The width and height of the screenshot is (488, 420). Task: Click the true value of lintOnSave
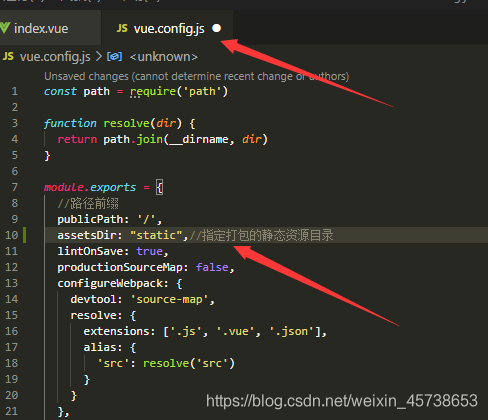tap(149, 251)
